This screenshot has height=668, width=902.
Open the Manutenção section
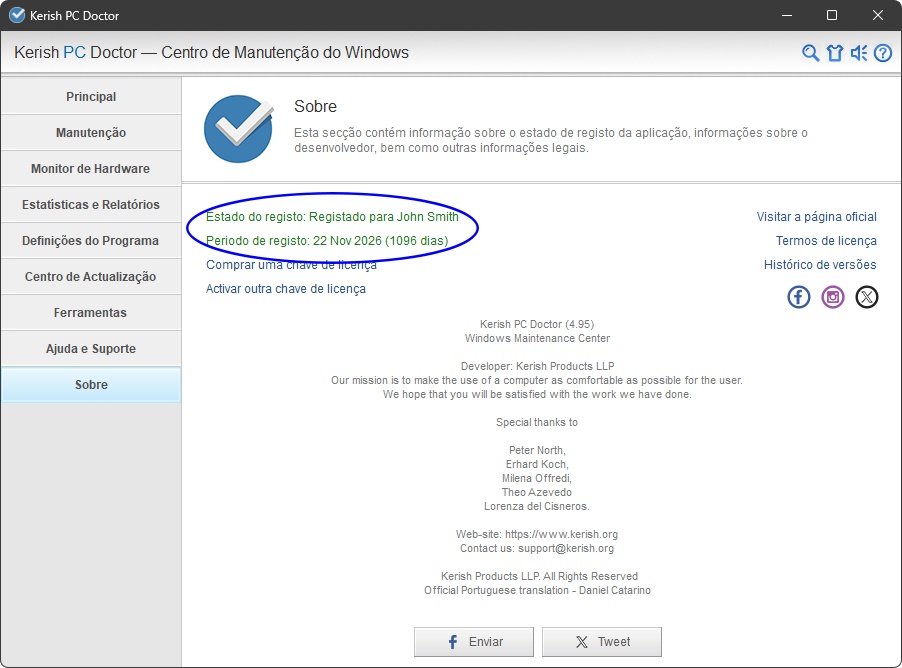(91, 133)
